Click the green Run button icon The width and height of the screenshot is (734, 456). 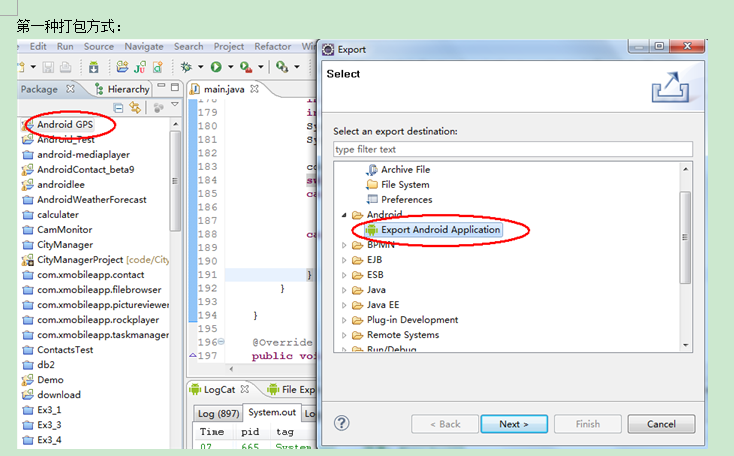[x=216, y=67]
